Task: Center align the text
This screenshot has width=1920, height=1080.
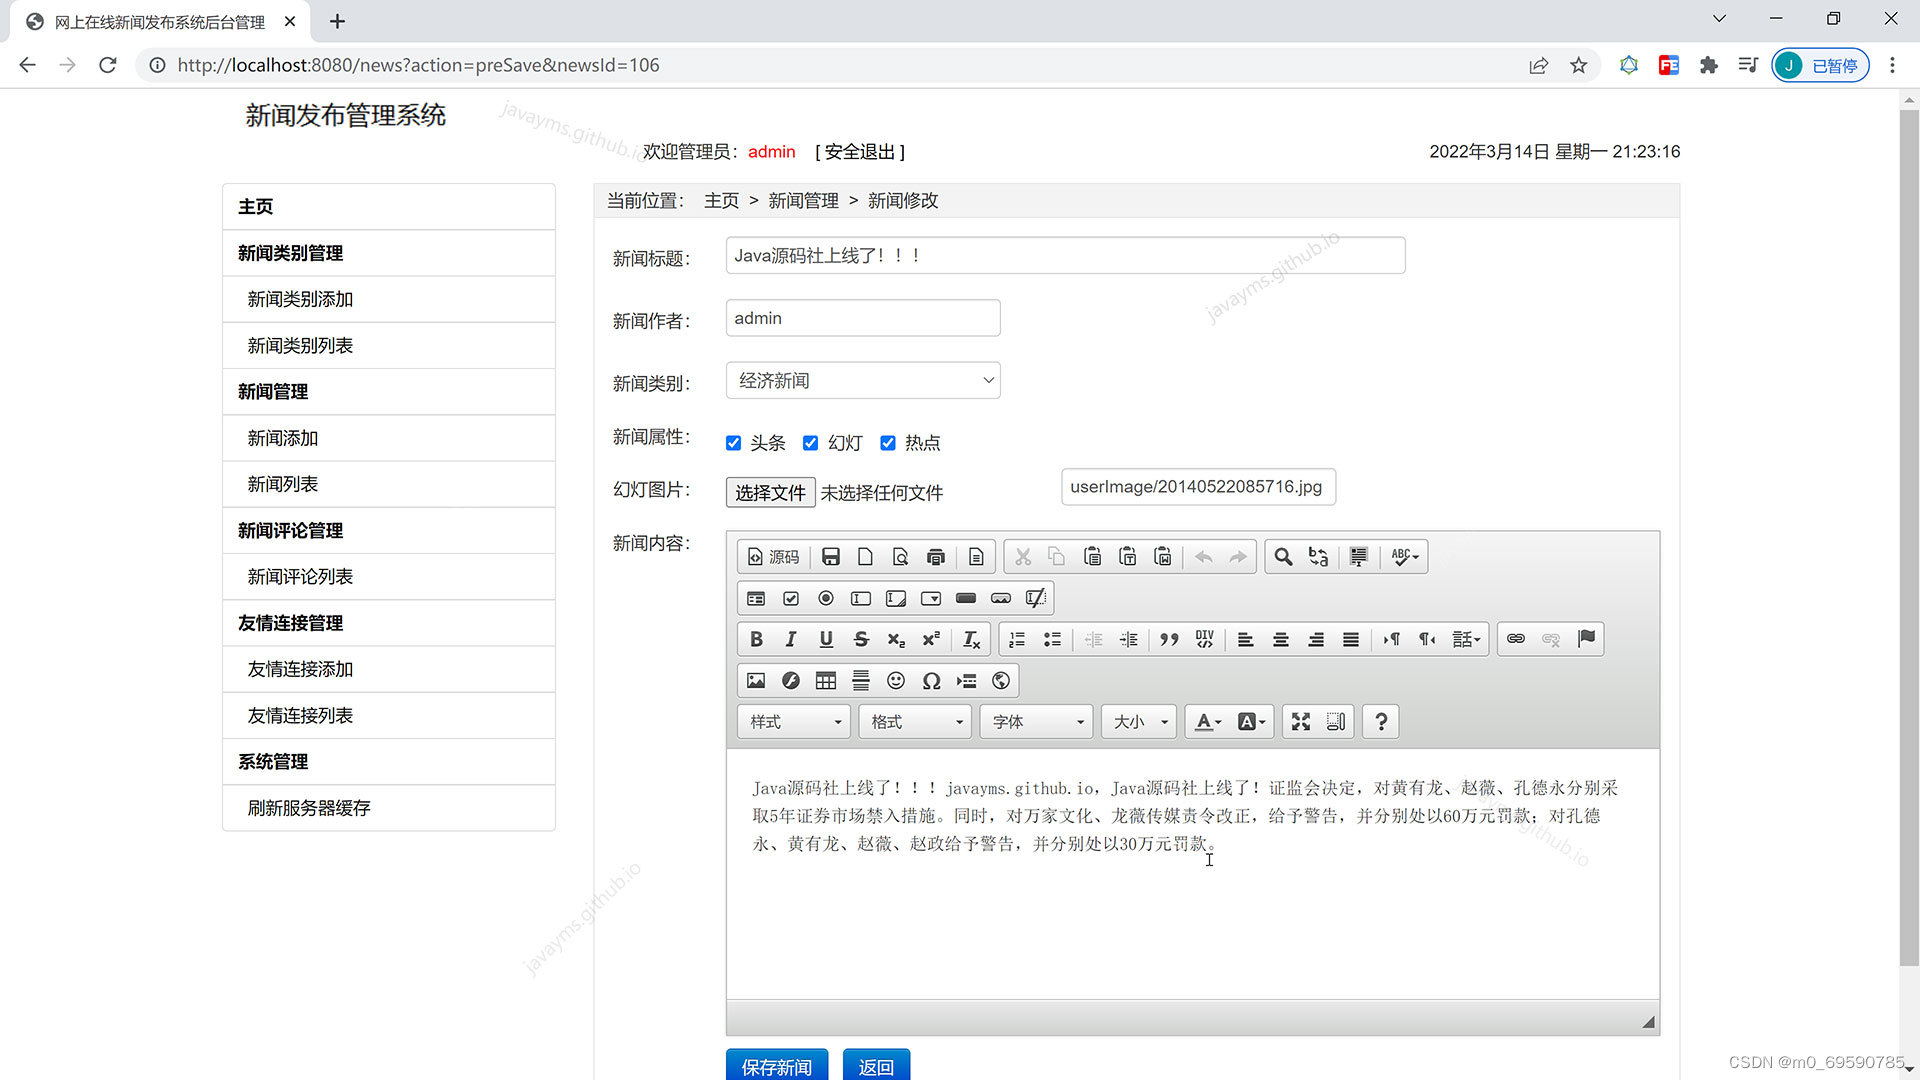Action: [1280, 639]
